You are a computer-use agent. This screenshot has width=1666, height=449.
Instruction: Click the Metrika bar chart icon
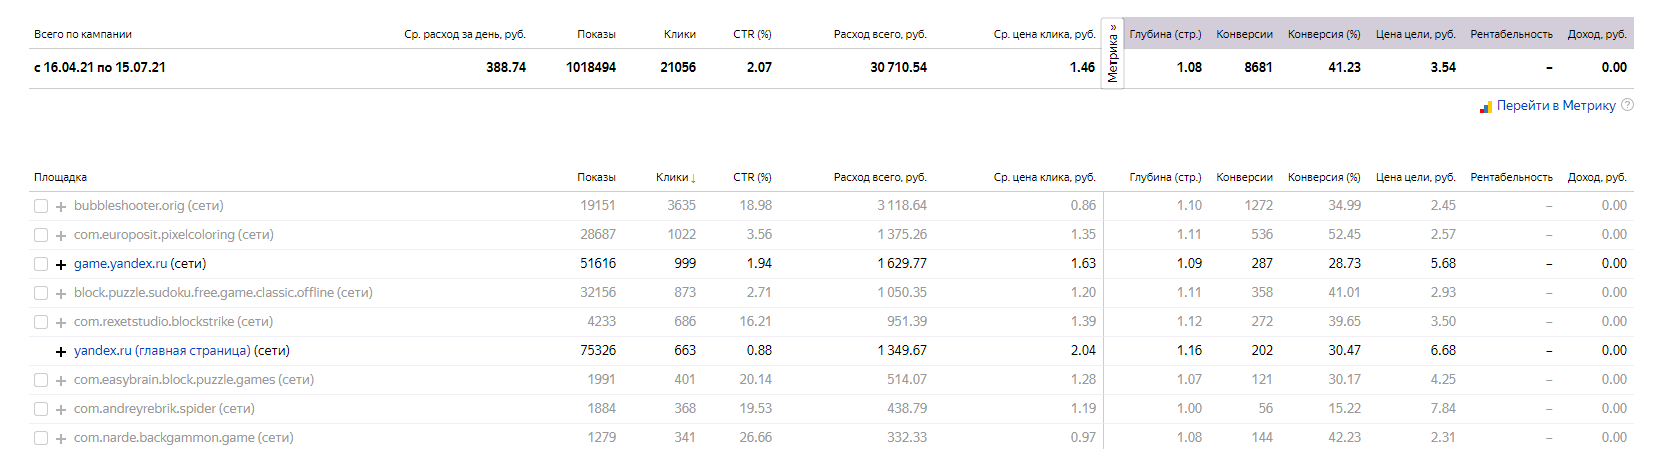1486,107
